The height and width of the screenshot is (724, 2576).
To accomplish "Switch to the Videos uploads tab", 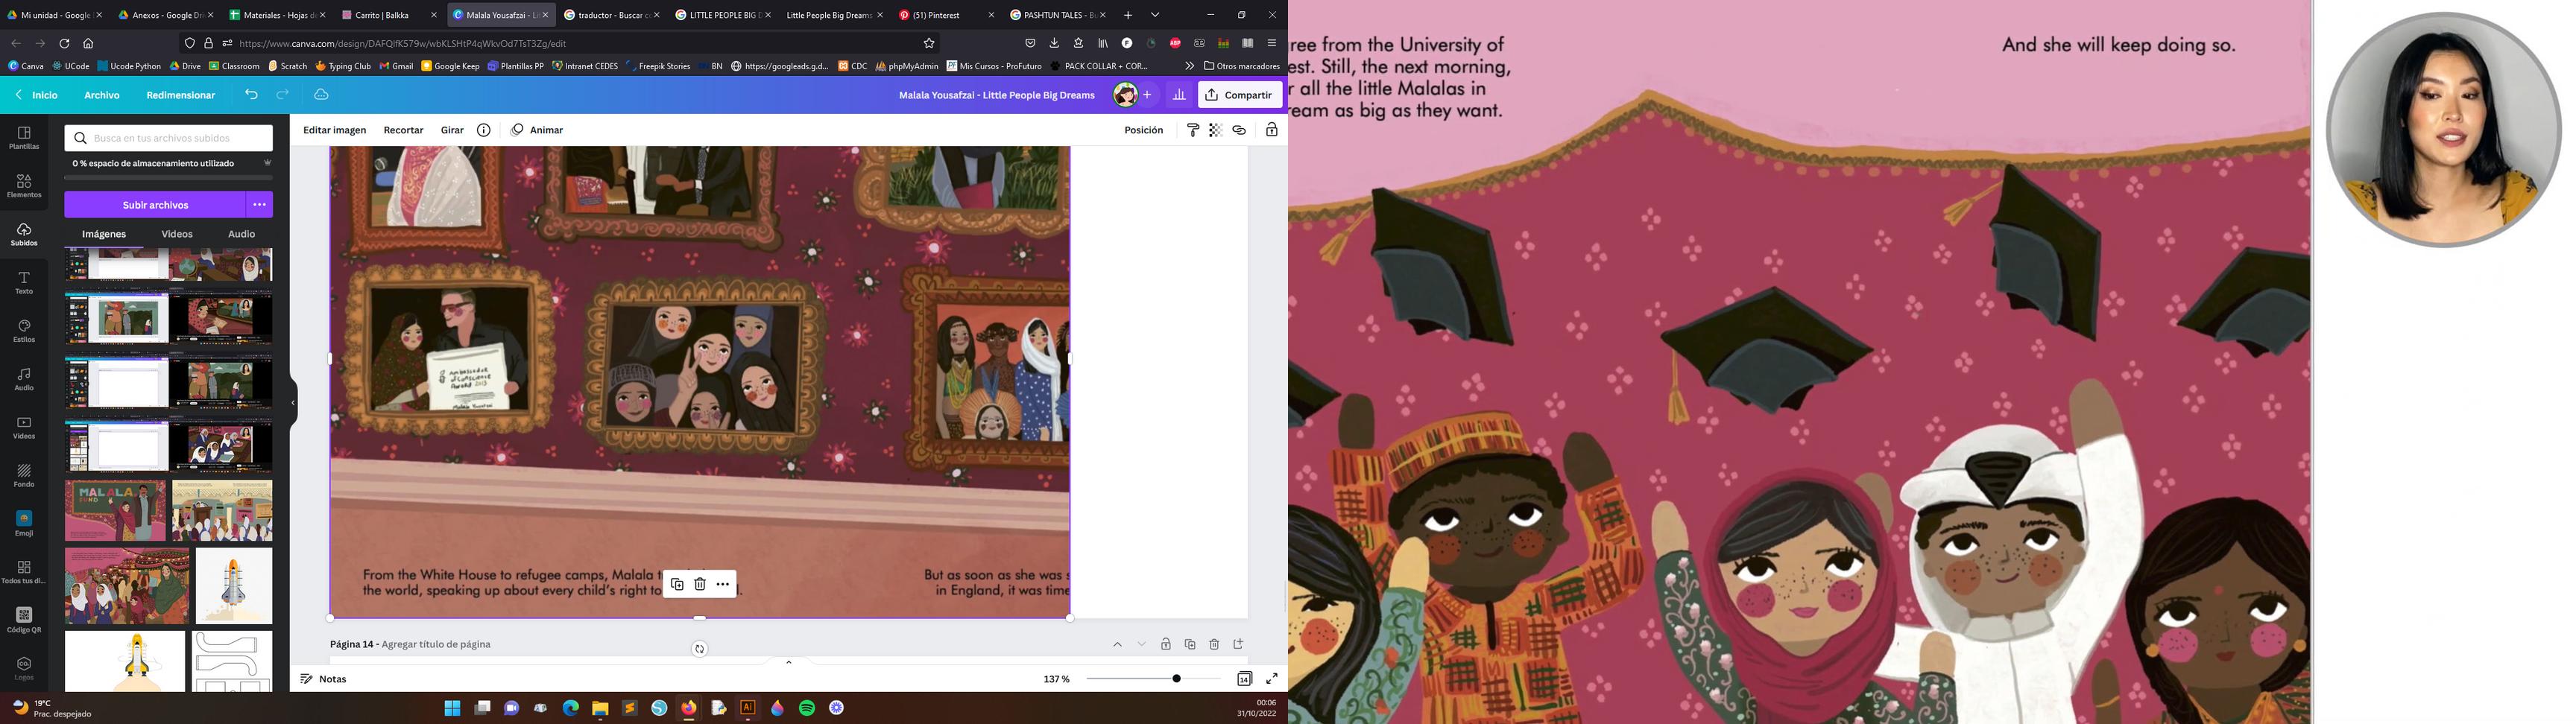I will click(x=177, y=234).
